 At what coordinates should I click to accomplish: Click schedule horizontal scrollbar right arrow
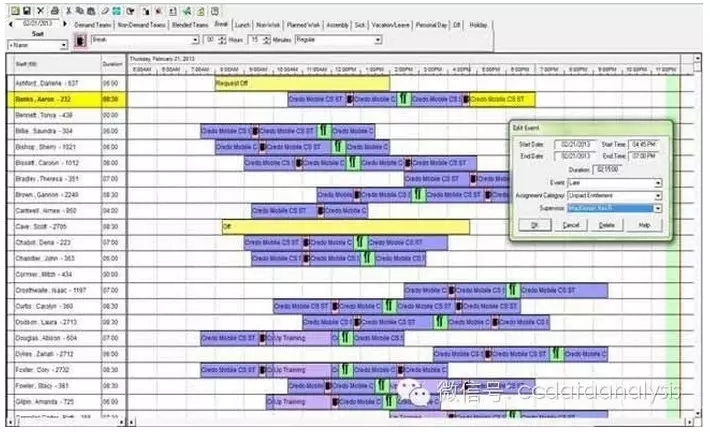coord(689,422)
